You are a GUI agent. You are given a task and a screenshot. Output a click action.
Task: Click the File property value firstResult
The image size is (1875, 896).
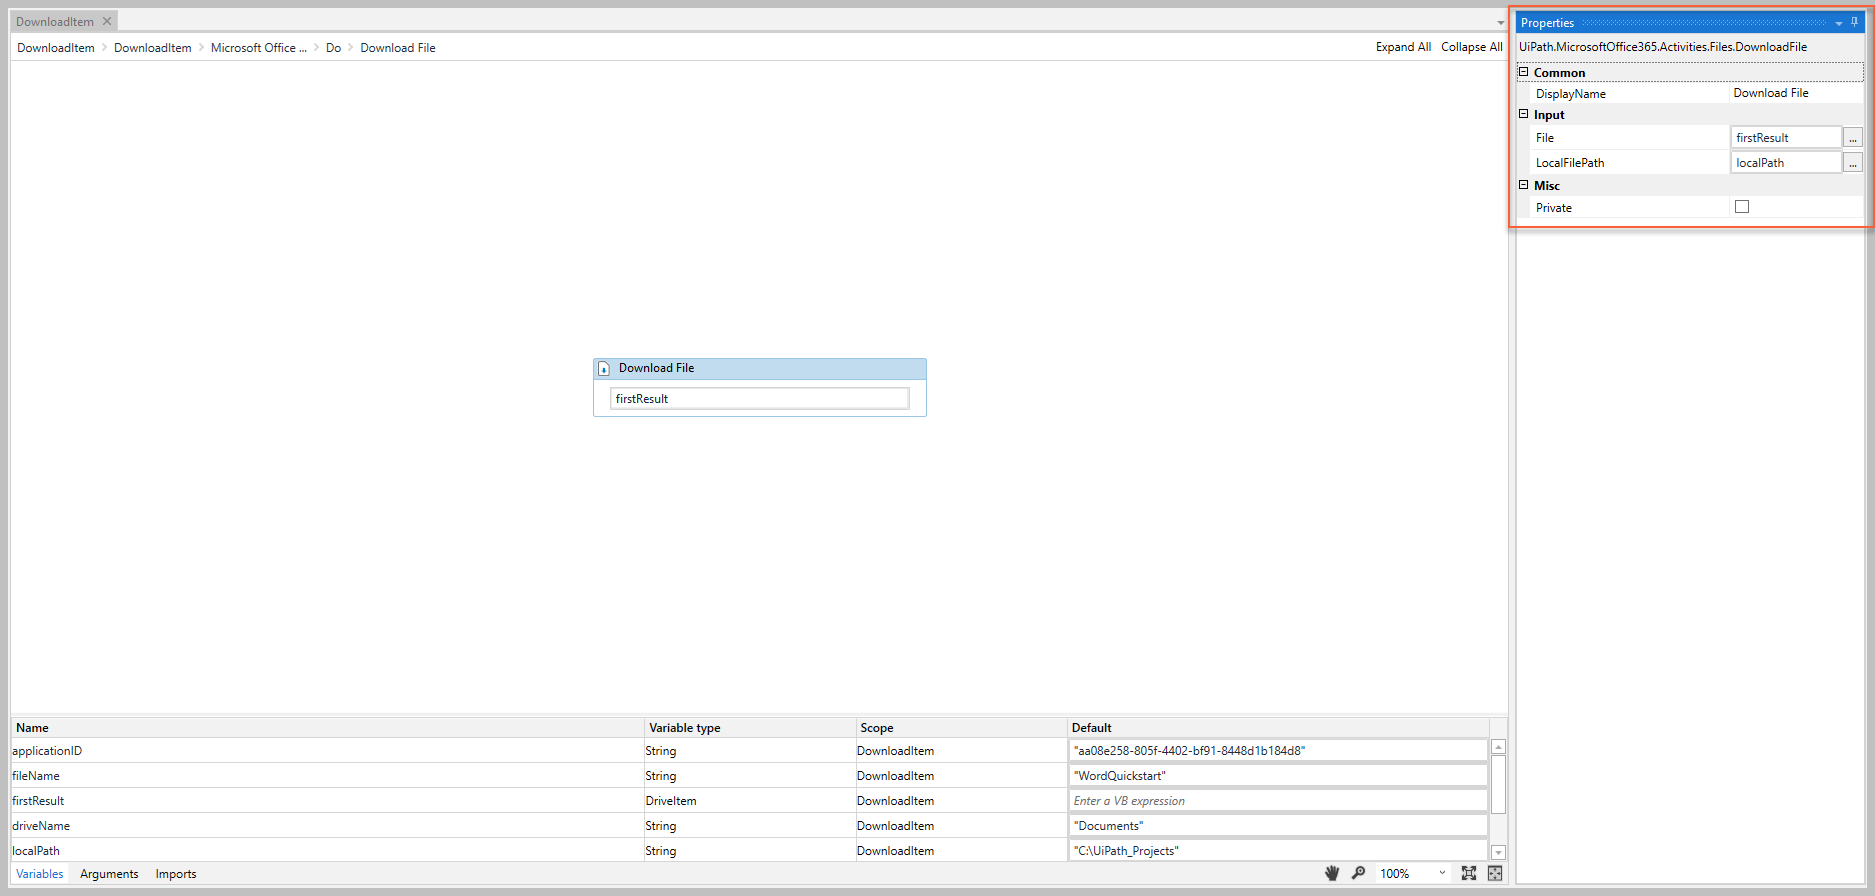pyautogui.click(x=1786, y=138)
